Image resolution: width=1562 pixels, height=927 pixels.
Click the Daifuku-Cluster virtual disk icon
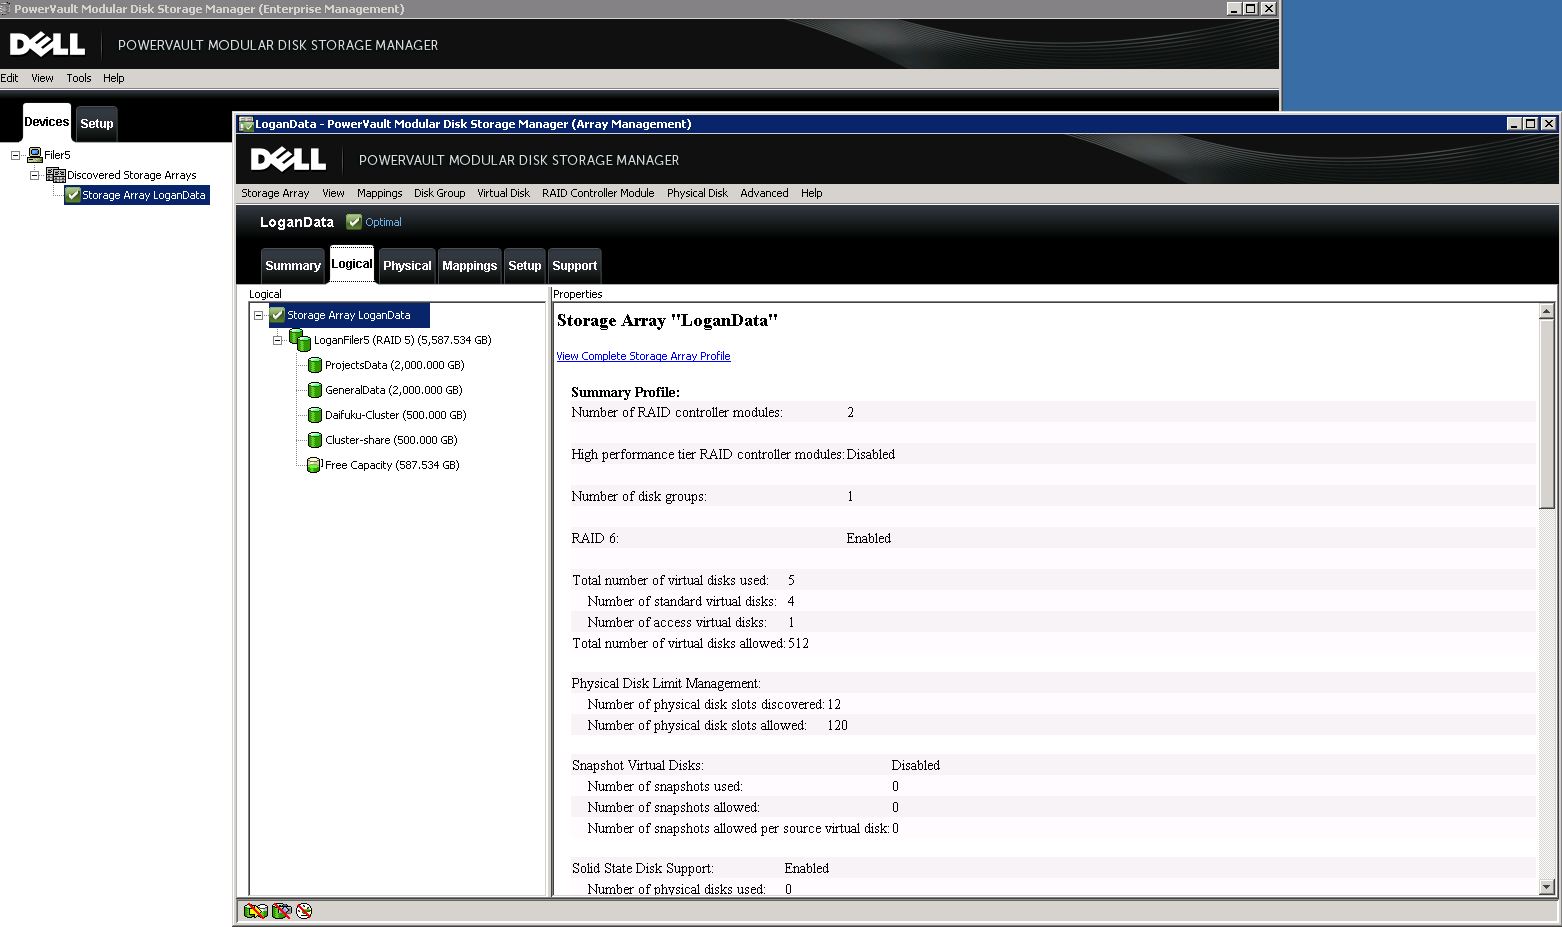(x=315, y=415)
